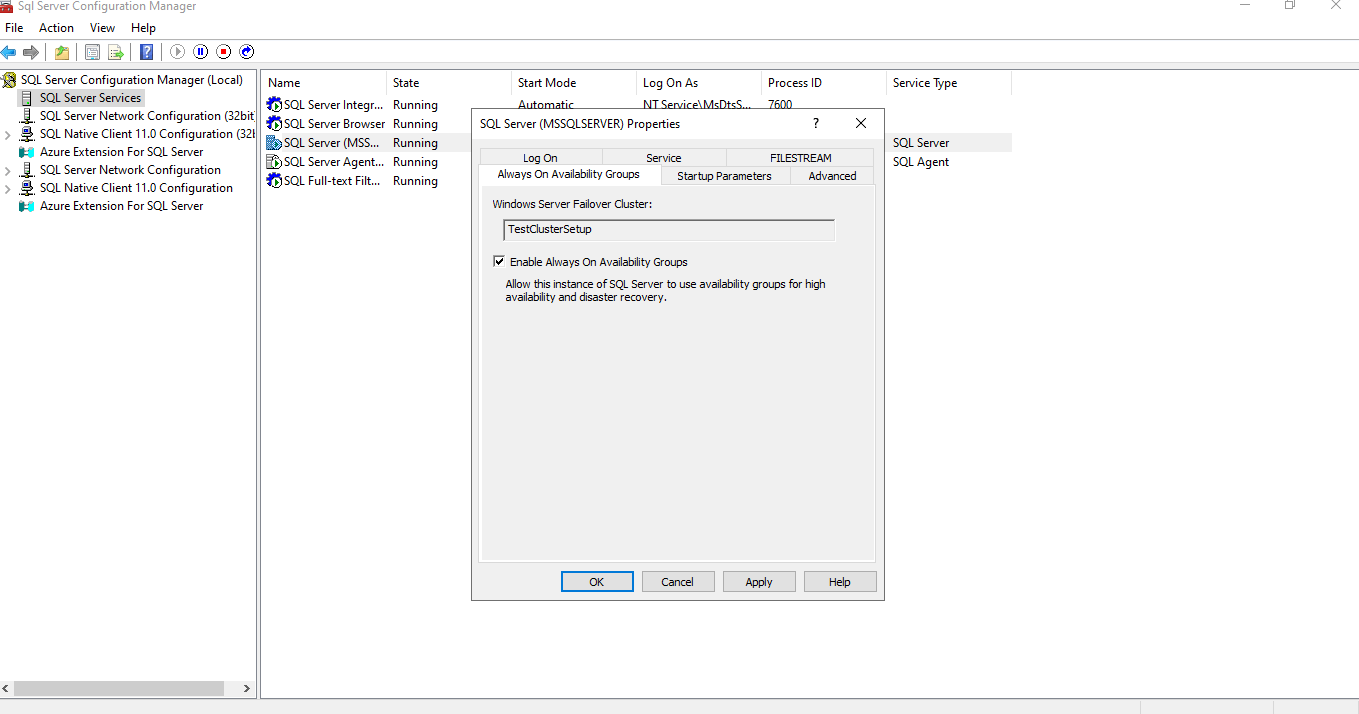Image resolution: width=1359 pixels, height=714 pixels.
Task: Click the Windows Server Failover Cluster name field
Action: pos(669,230)
